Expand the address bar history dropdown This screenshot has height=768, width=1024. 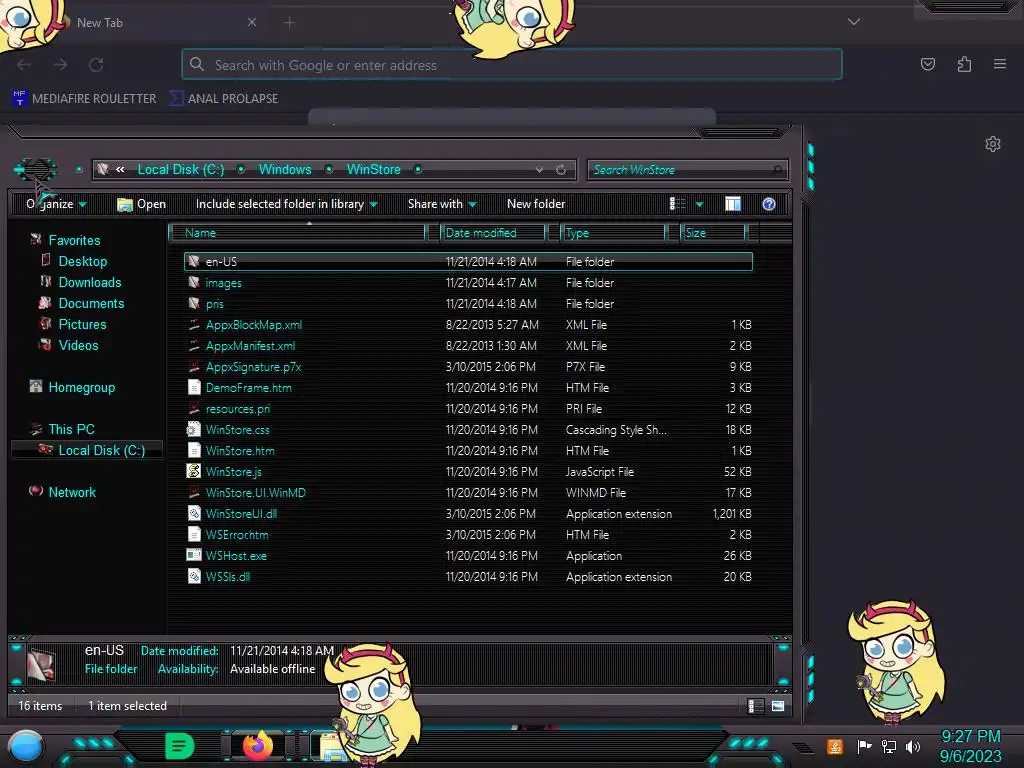coord(539,170)
